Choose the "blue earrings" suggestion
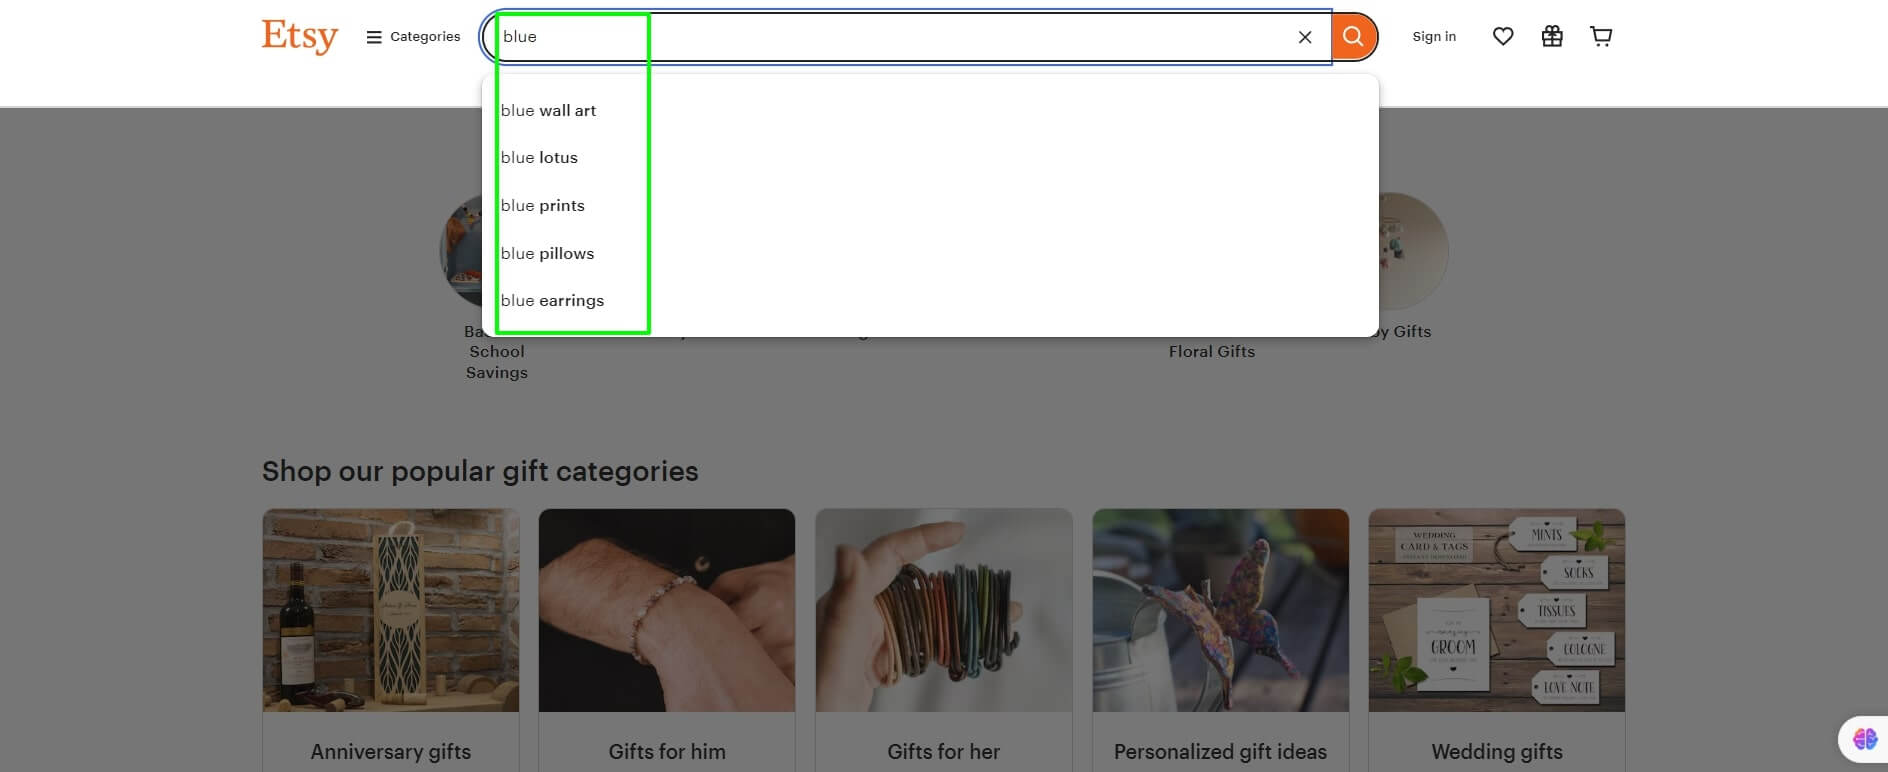This screenshot has width=1888, height=772. tap(552, 301)
